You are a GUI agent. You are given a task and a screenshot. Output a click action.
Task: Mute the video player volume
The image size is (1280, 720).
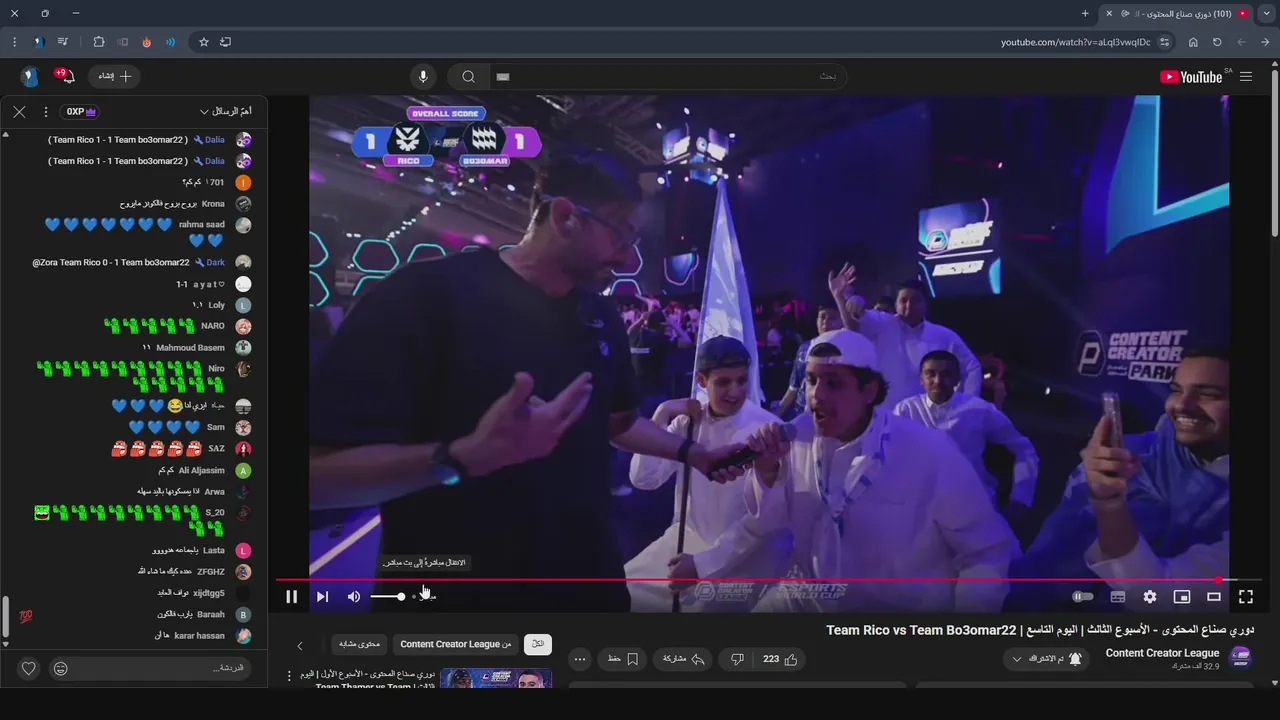point(353,597)
